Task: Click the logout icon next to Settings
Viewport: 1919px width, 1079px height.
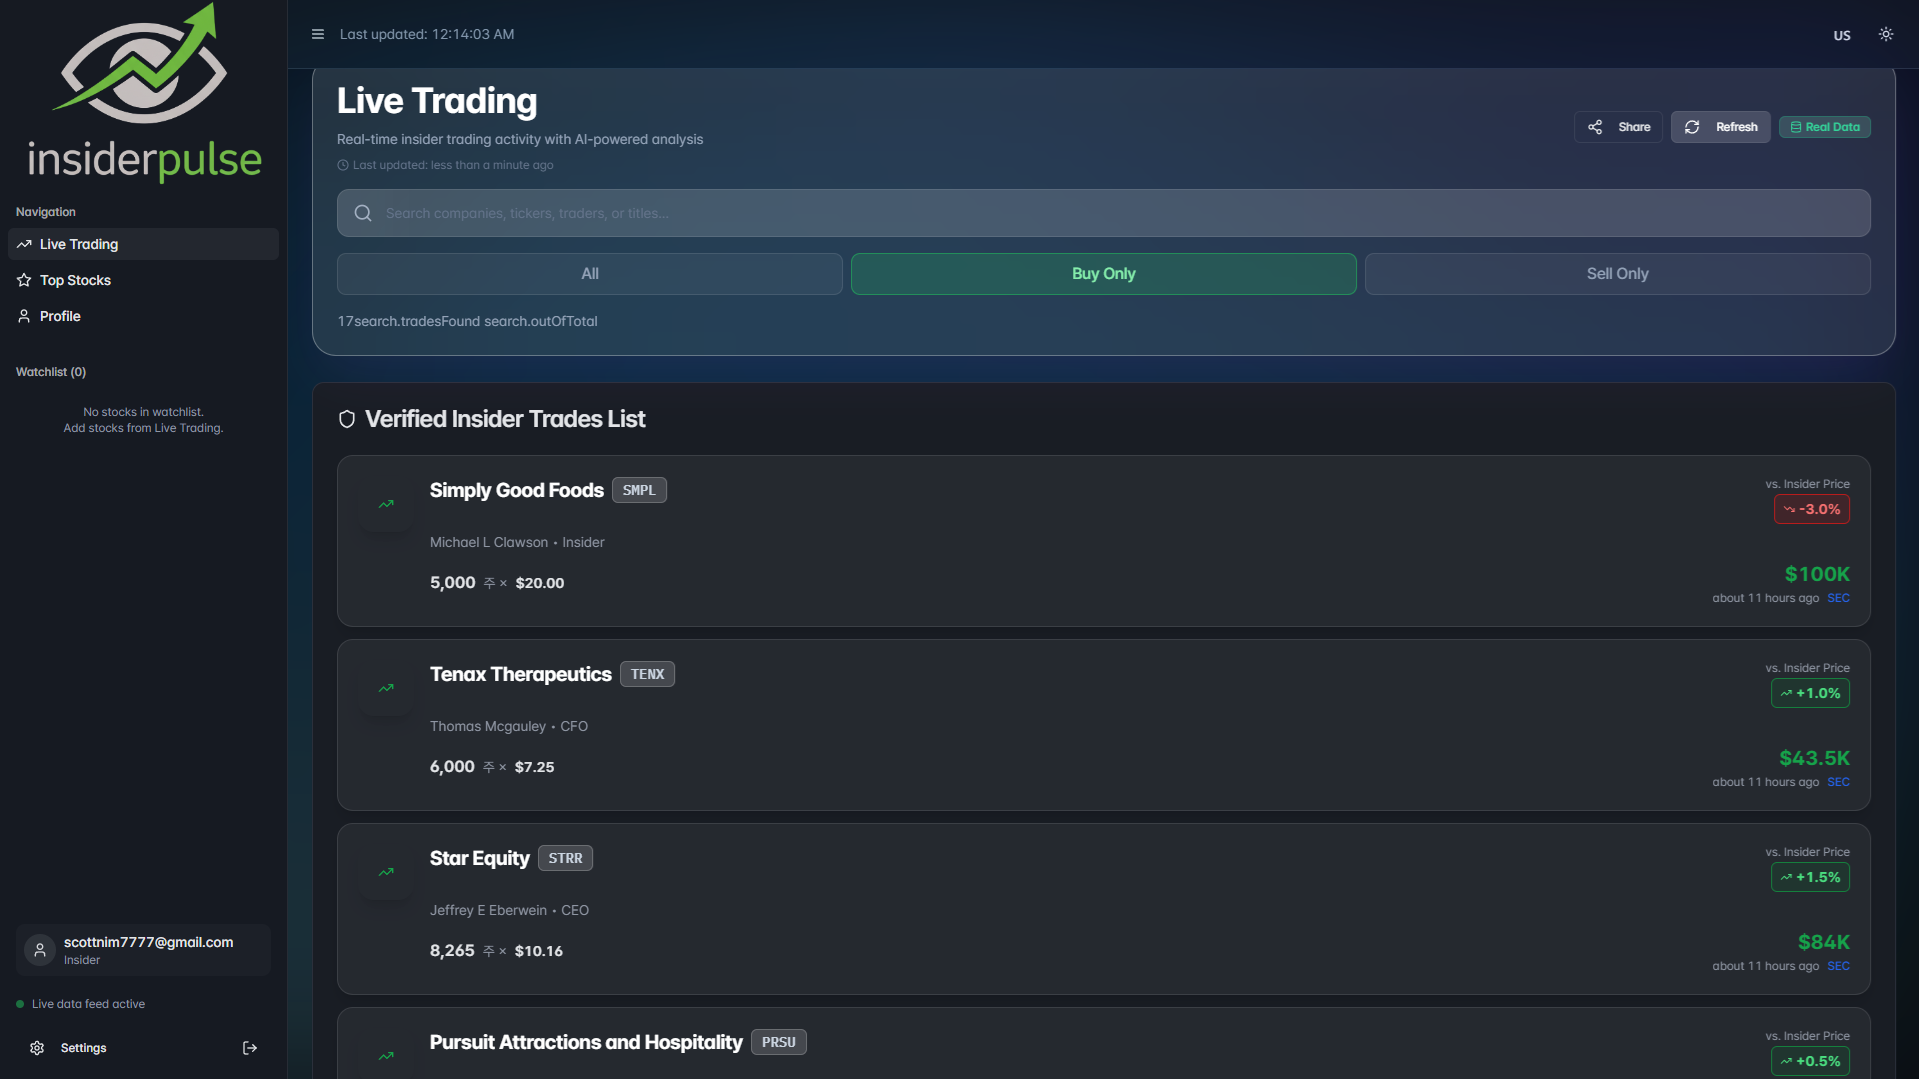Action: click(249, 1047)
